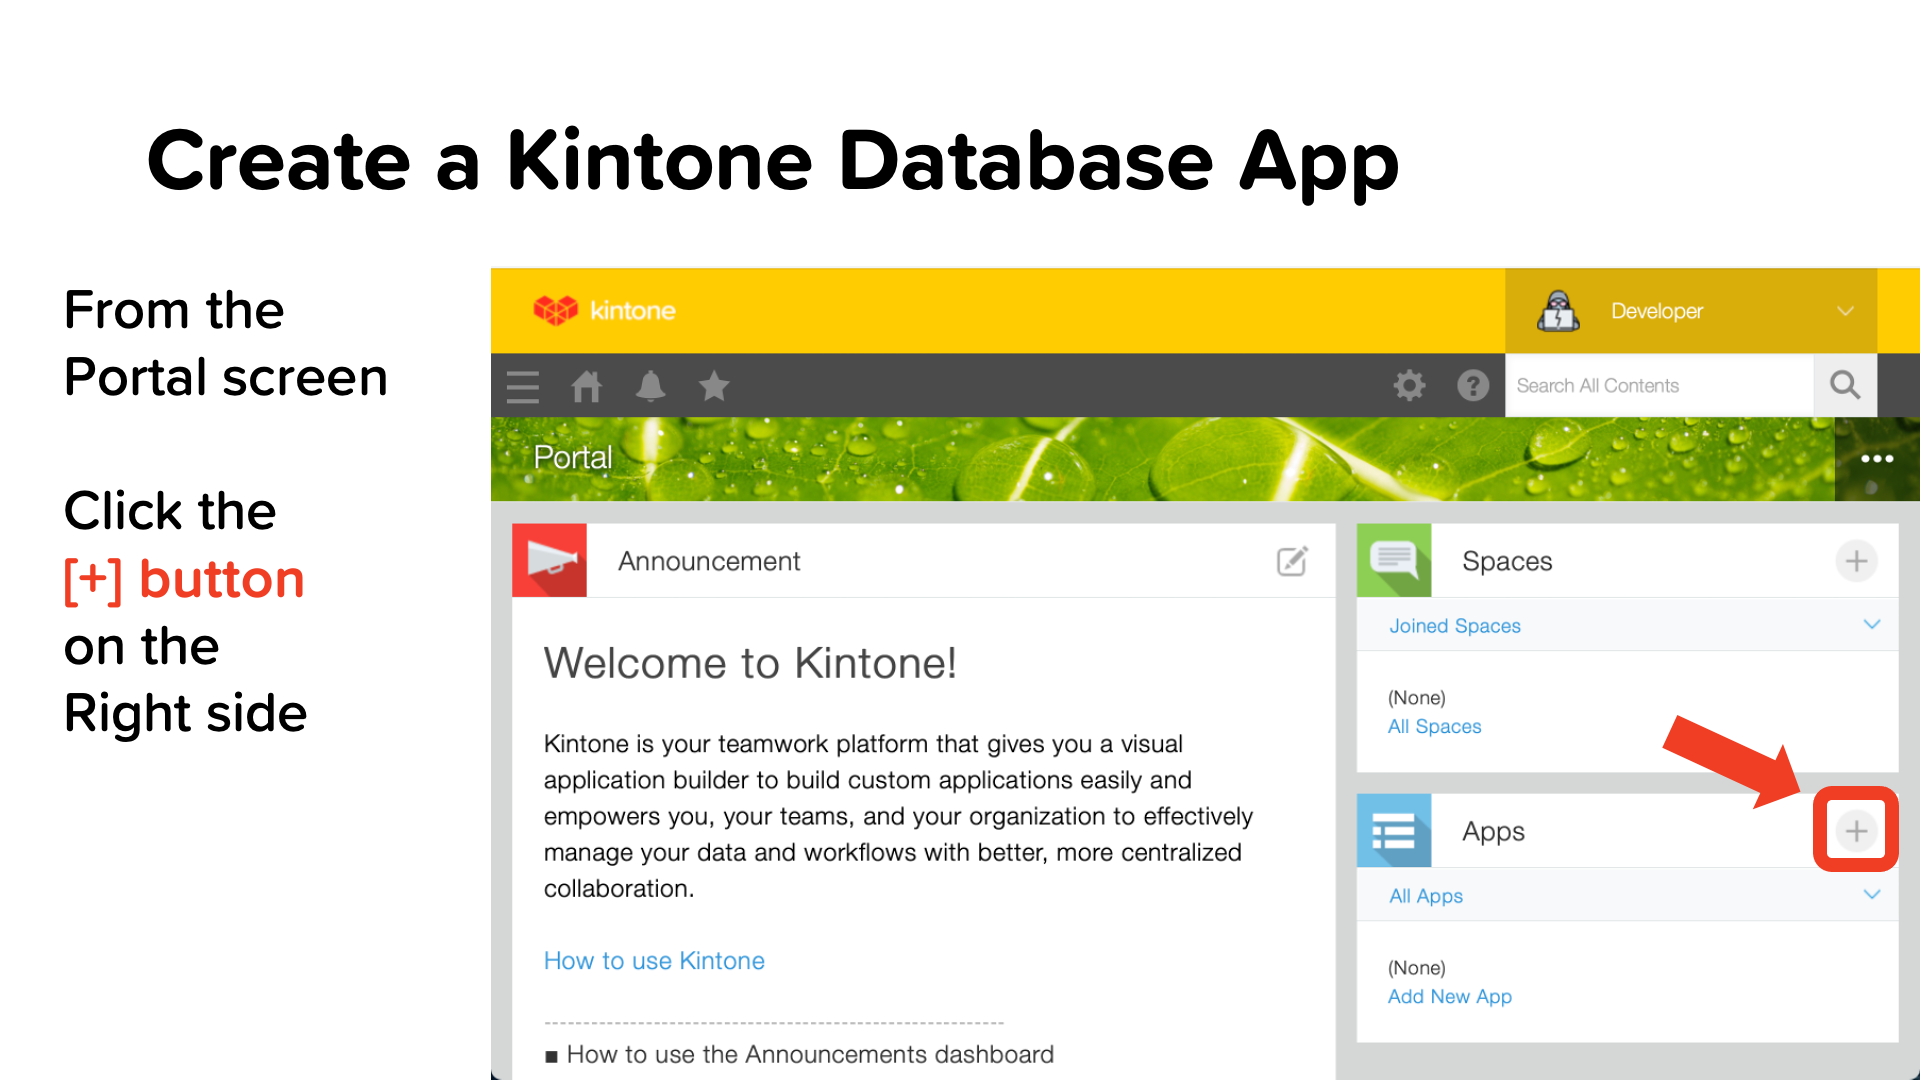Click the search magnifier button
This screenshot has width=1920, height=1080.
click(x=1845, y=385)
